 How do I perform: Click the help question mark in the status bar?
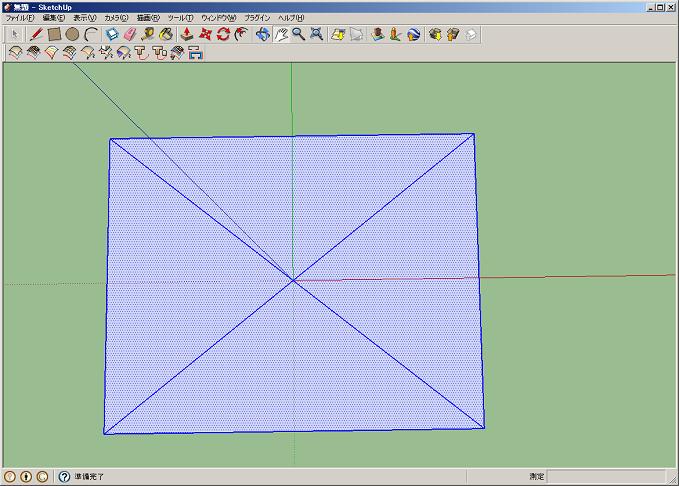pos(64,477)
